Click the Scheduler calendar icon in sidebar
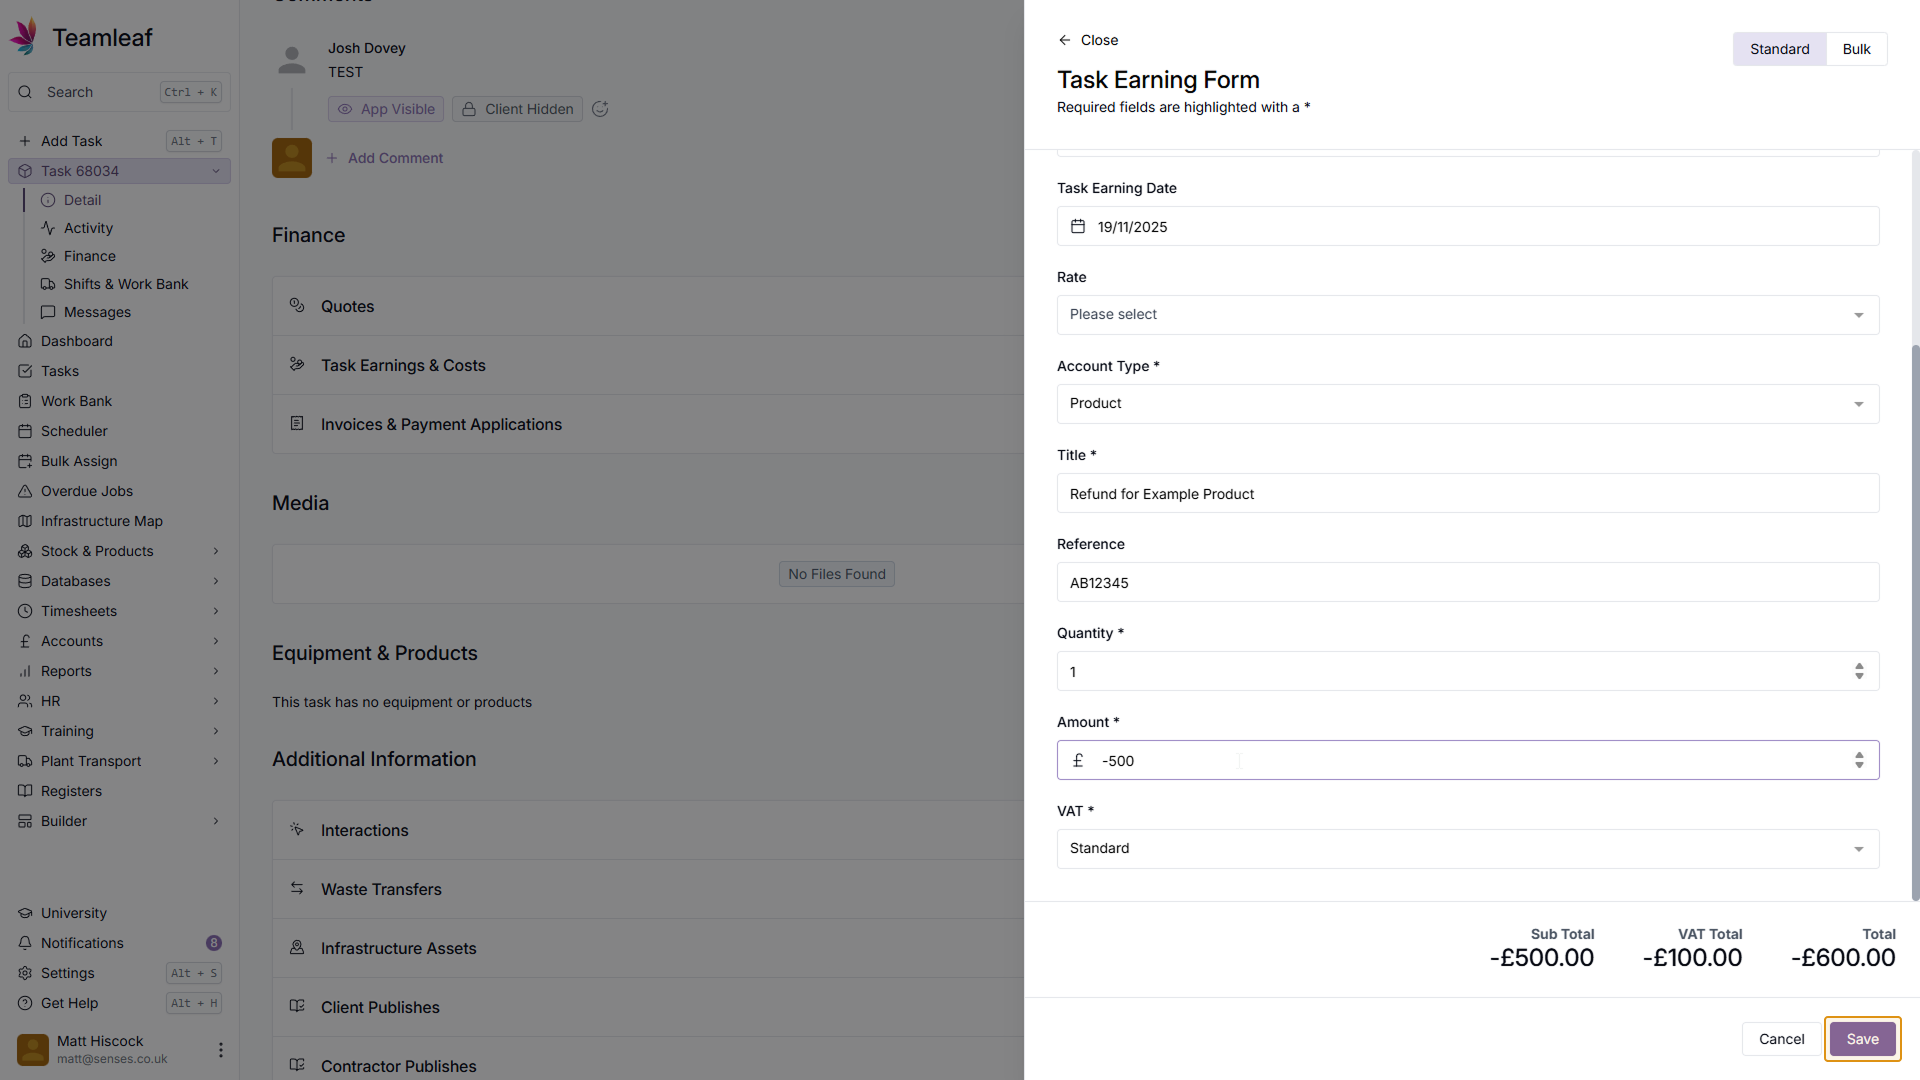The height and width of the screenshot is (1080, 1920). point(25,431)
